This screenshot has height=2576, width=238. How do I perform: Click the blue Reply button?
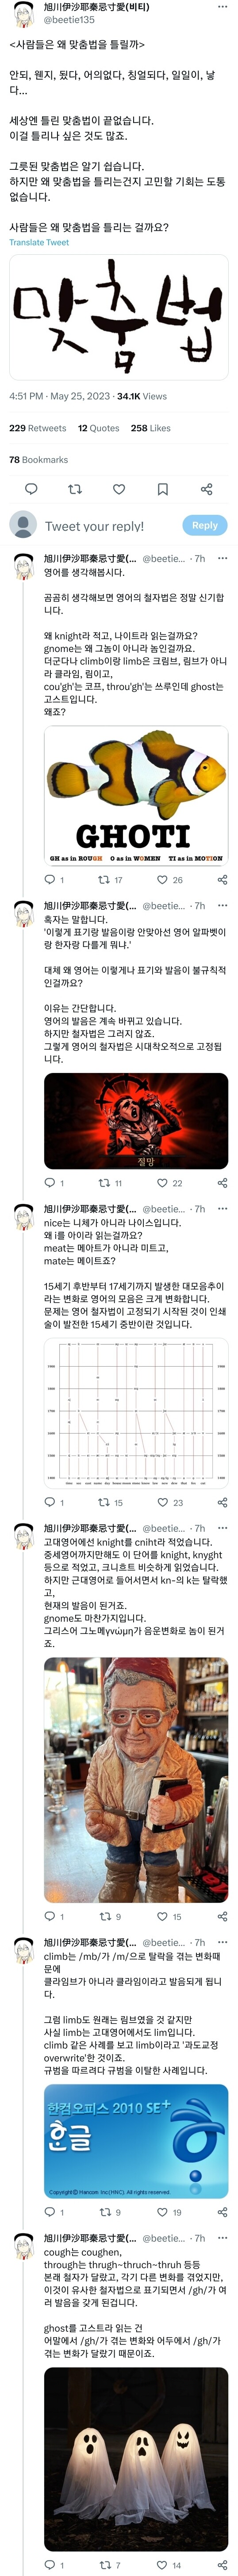pos(204,525)
